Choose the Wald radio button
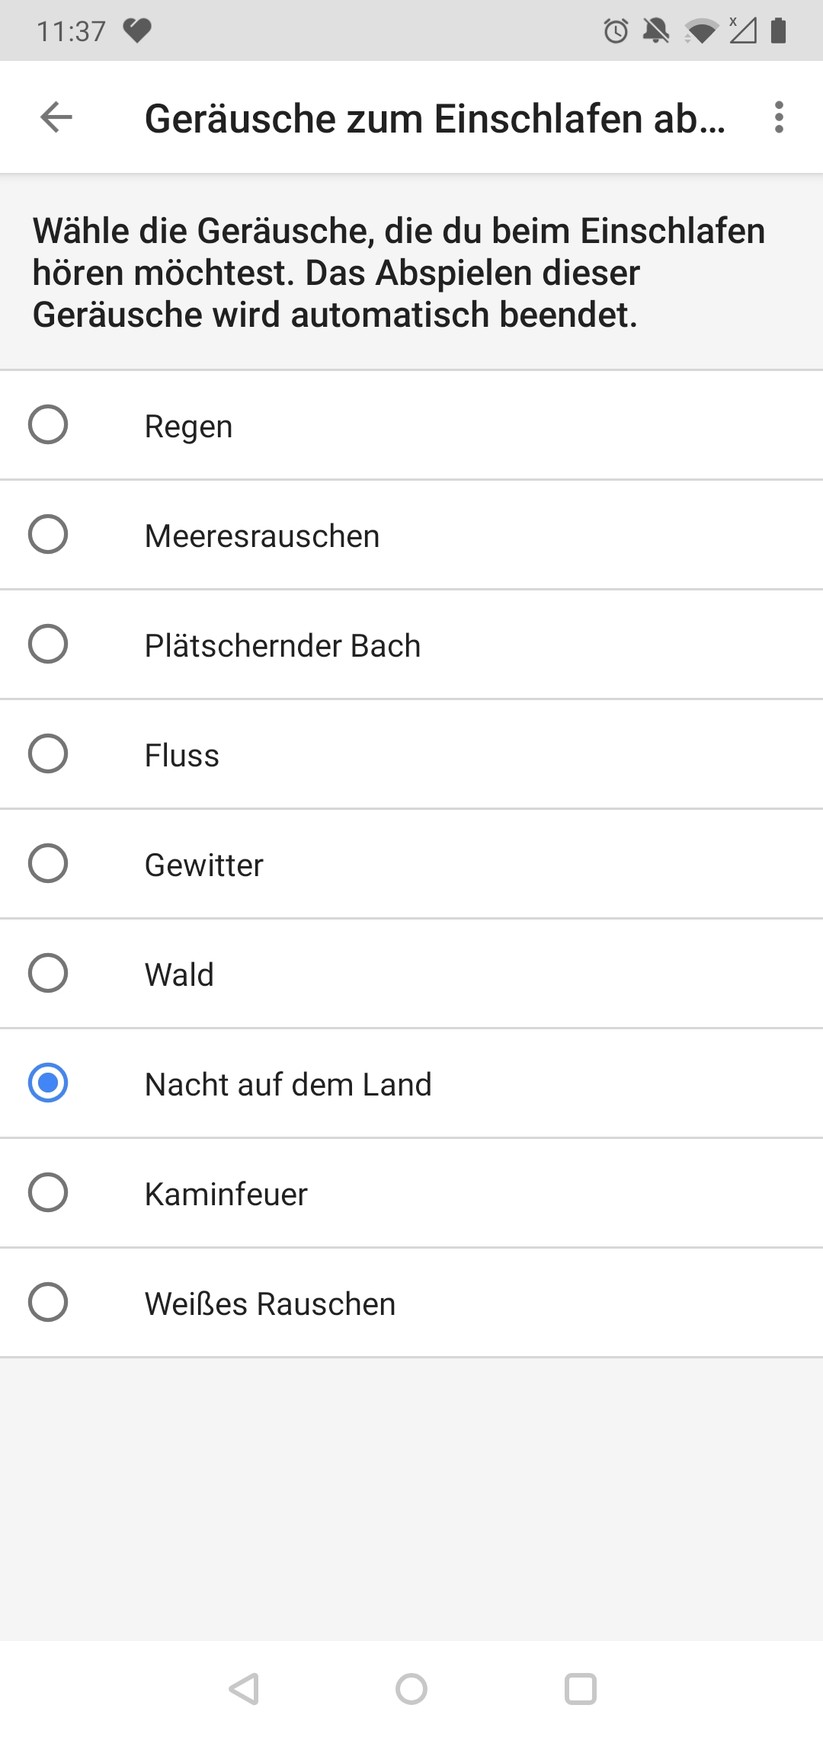Image resolution: width=823 pixels, height=1737 pixels. tap(48, 973)
